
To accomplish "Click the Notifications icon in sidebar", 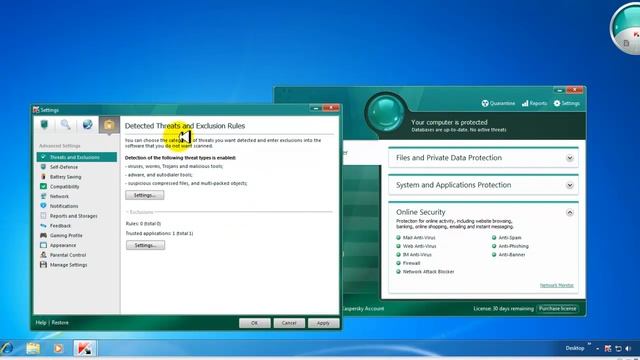I will coord(43,206).
